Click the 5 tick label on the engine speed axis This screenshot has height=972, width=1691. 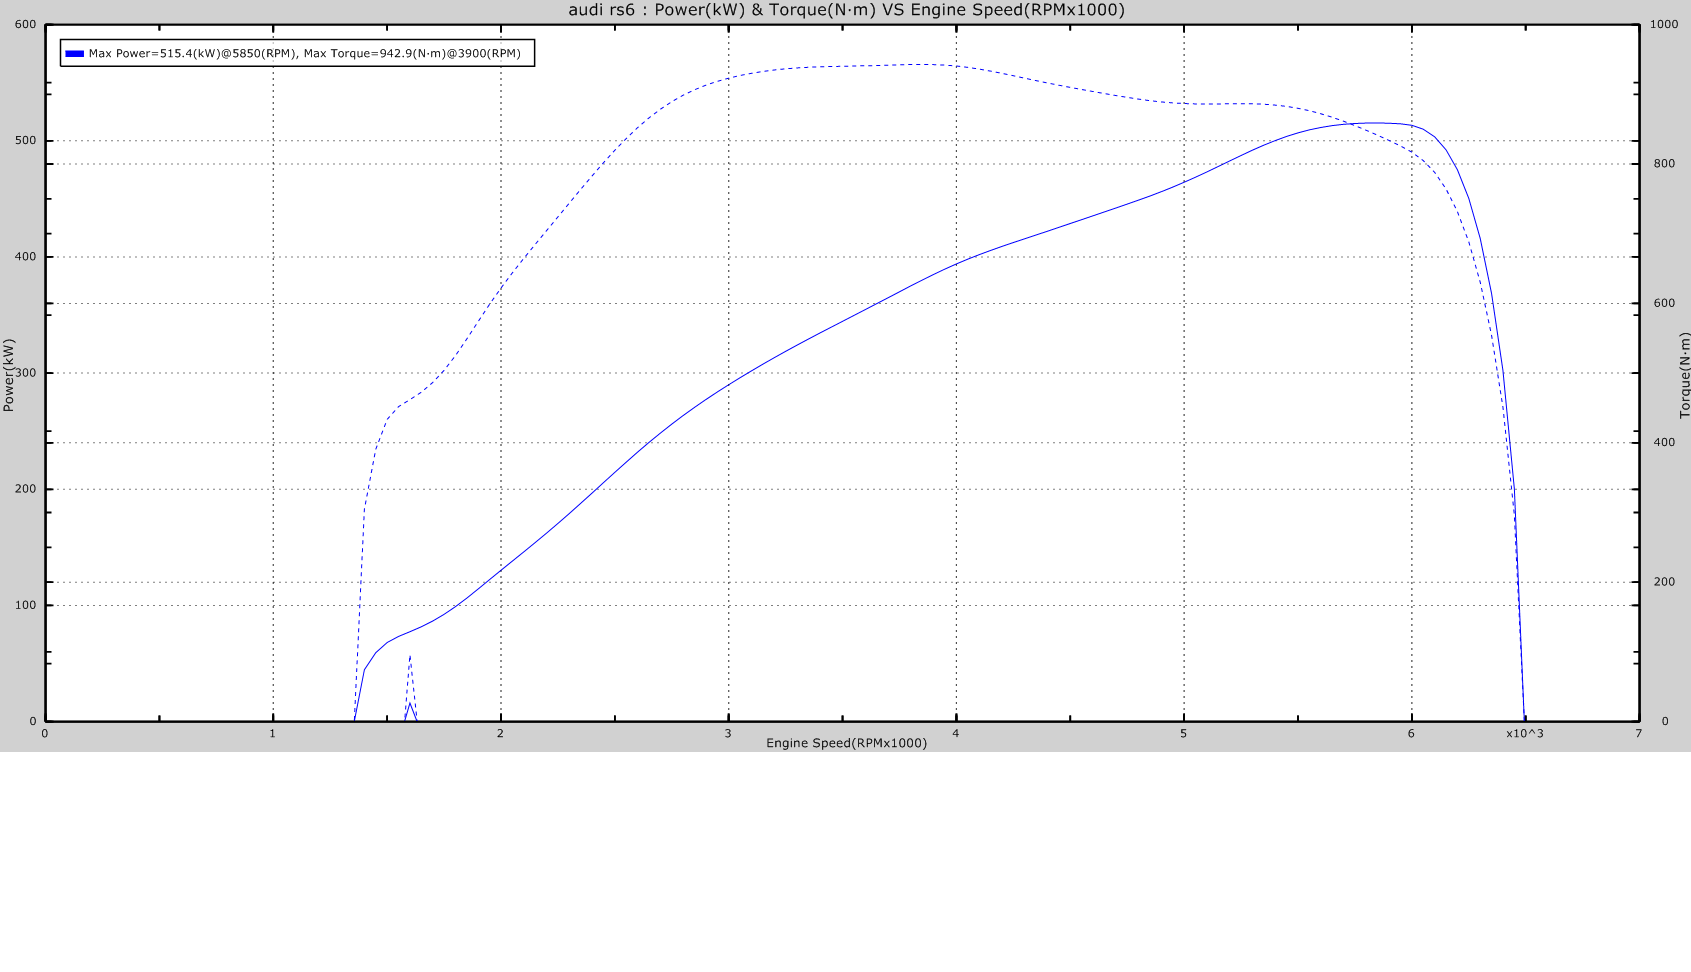click(x=1183, y=734)
